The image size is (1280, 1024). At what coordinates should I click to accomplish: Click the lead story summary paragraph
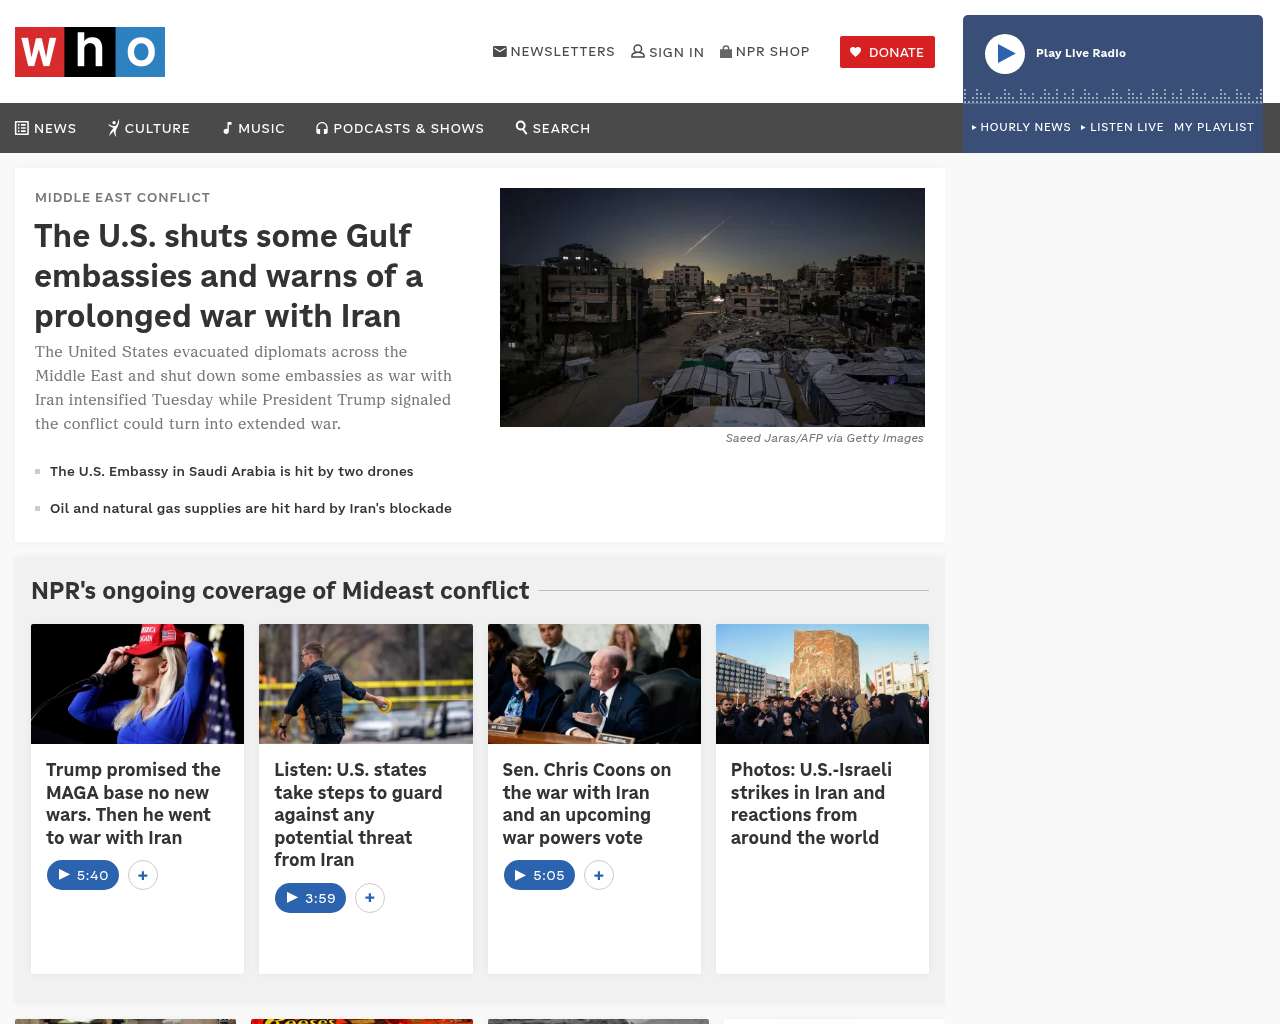(243, 388)
